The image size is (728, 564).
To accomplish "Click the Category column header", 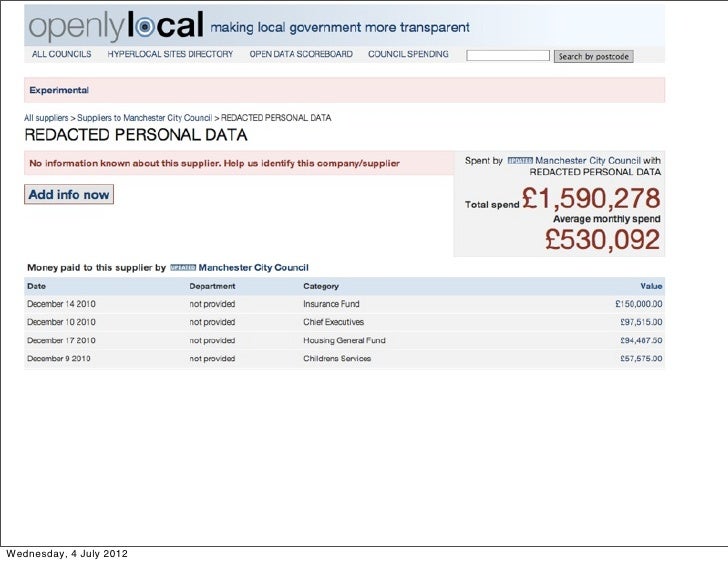I will [x=321, y=286].
